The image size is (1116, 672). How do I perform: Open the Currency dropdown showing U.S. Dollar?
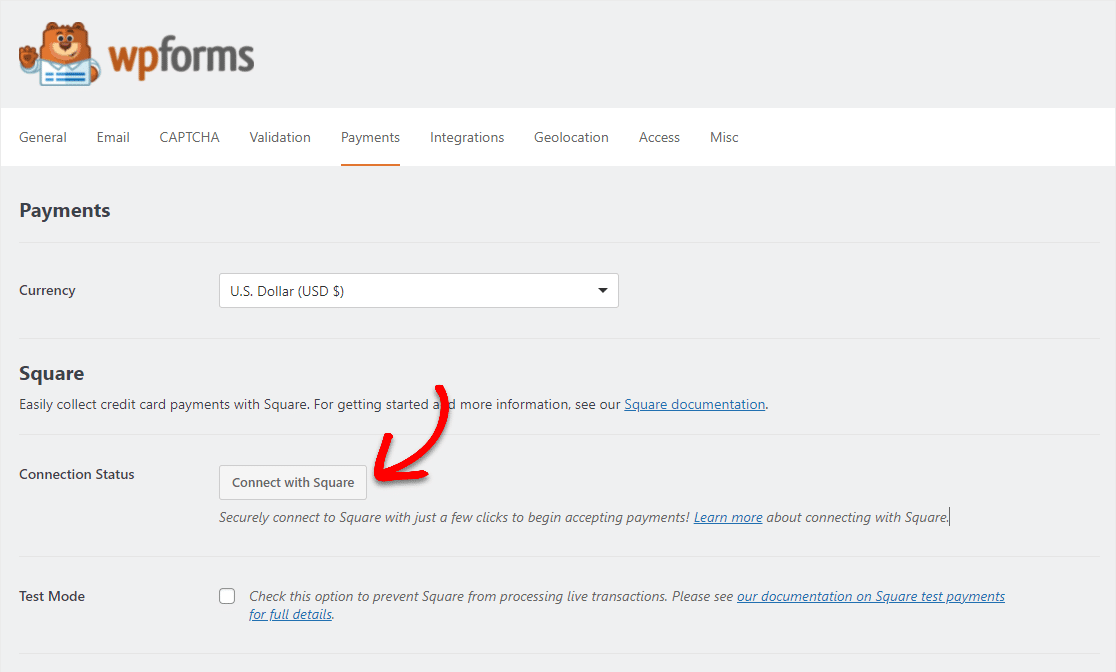418,290
